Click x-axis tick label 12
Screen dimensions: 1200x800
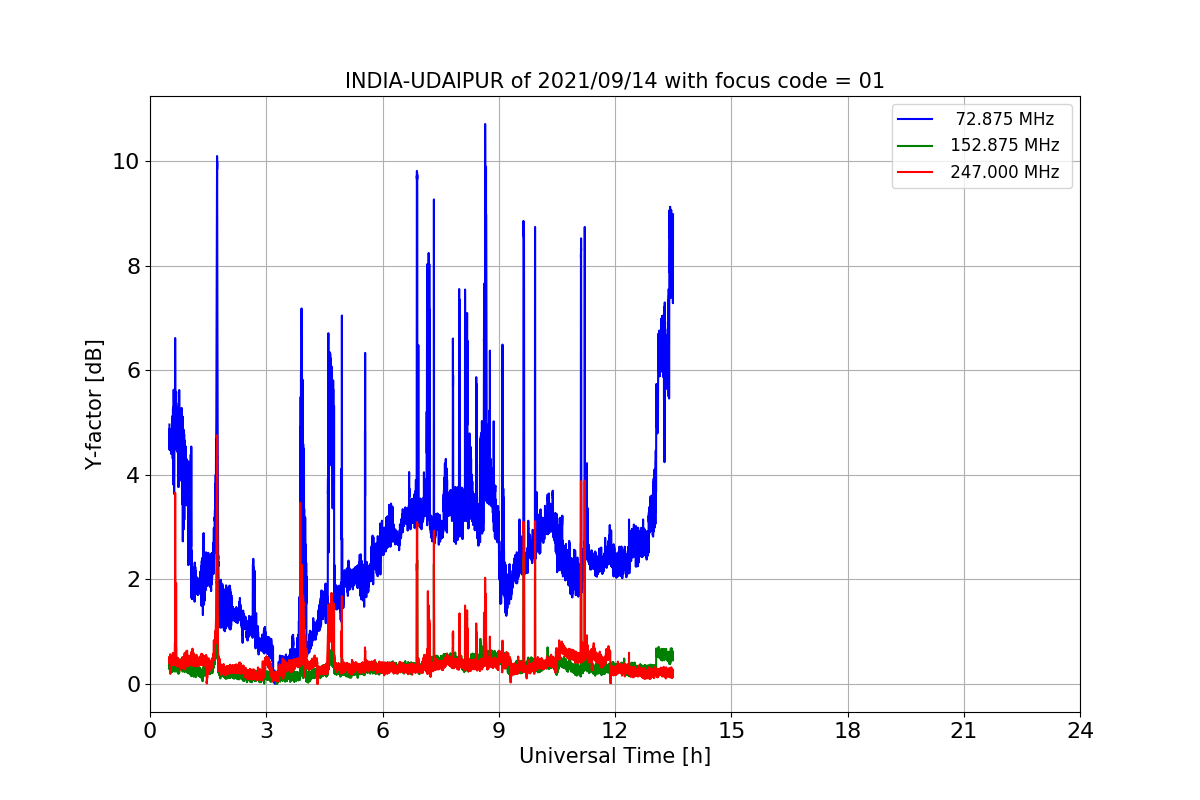click(615, 731)
